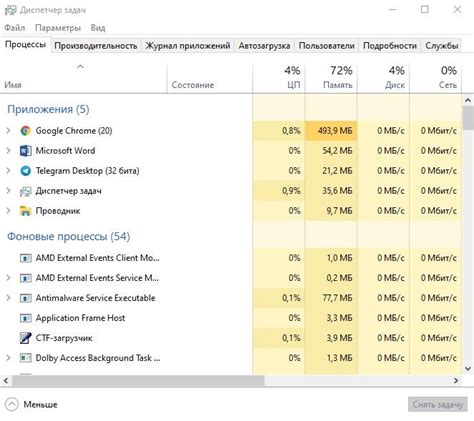The height and width of the screenshot is (421, 474).
Task: Select the Приложения (5) group header
Action: [48, 109]
